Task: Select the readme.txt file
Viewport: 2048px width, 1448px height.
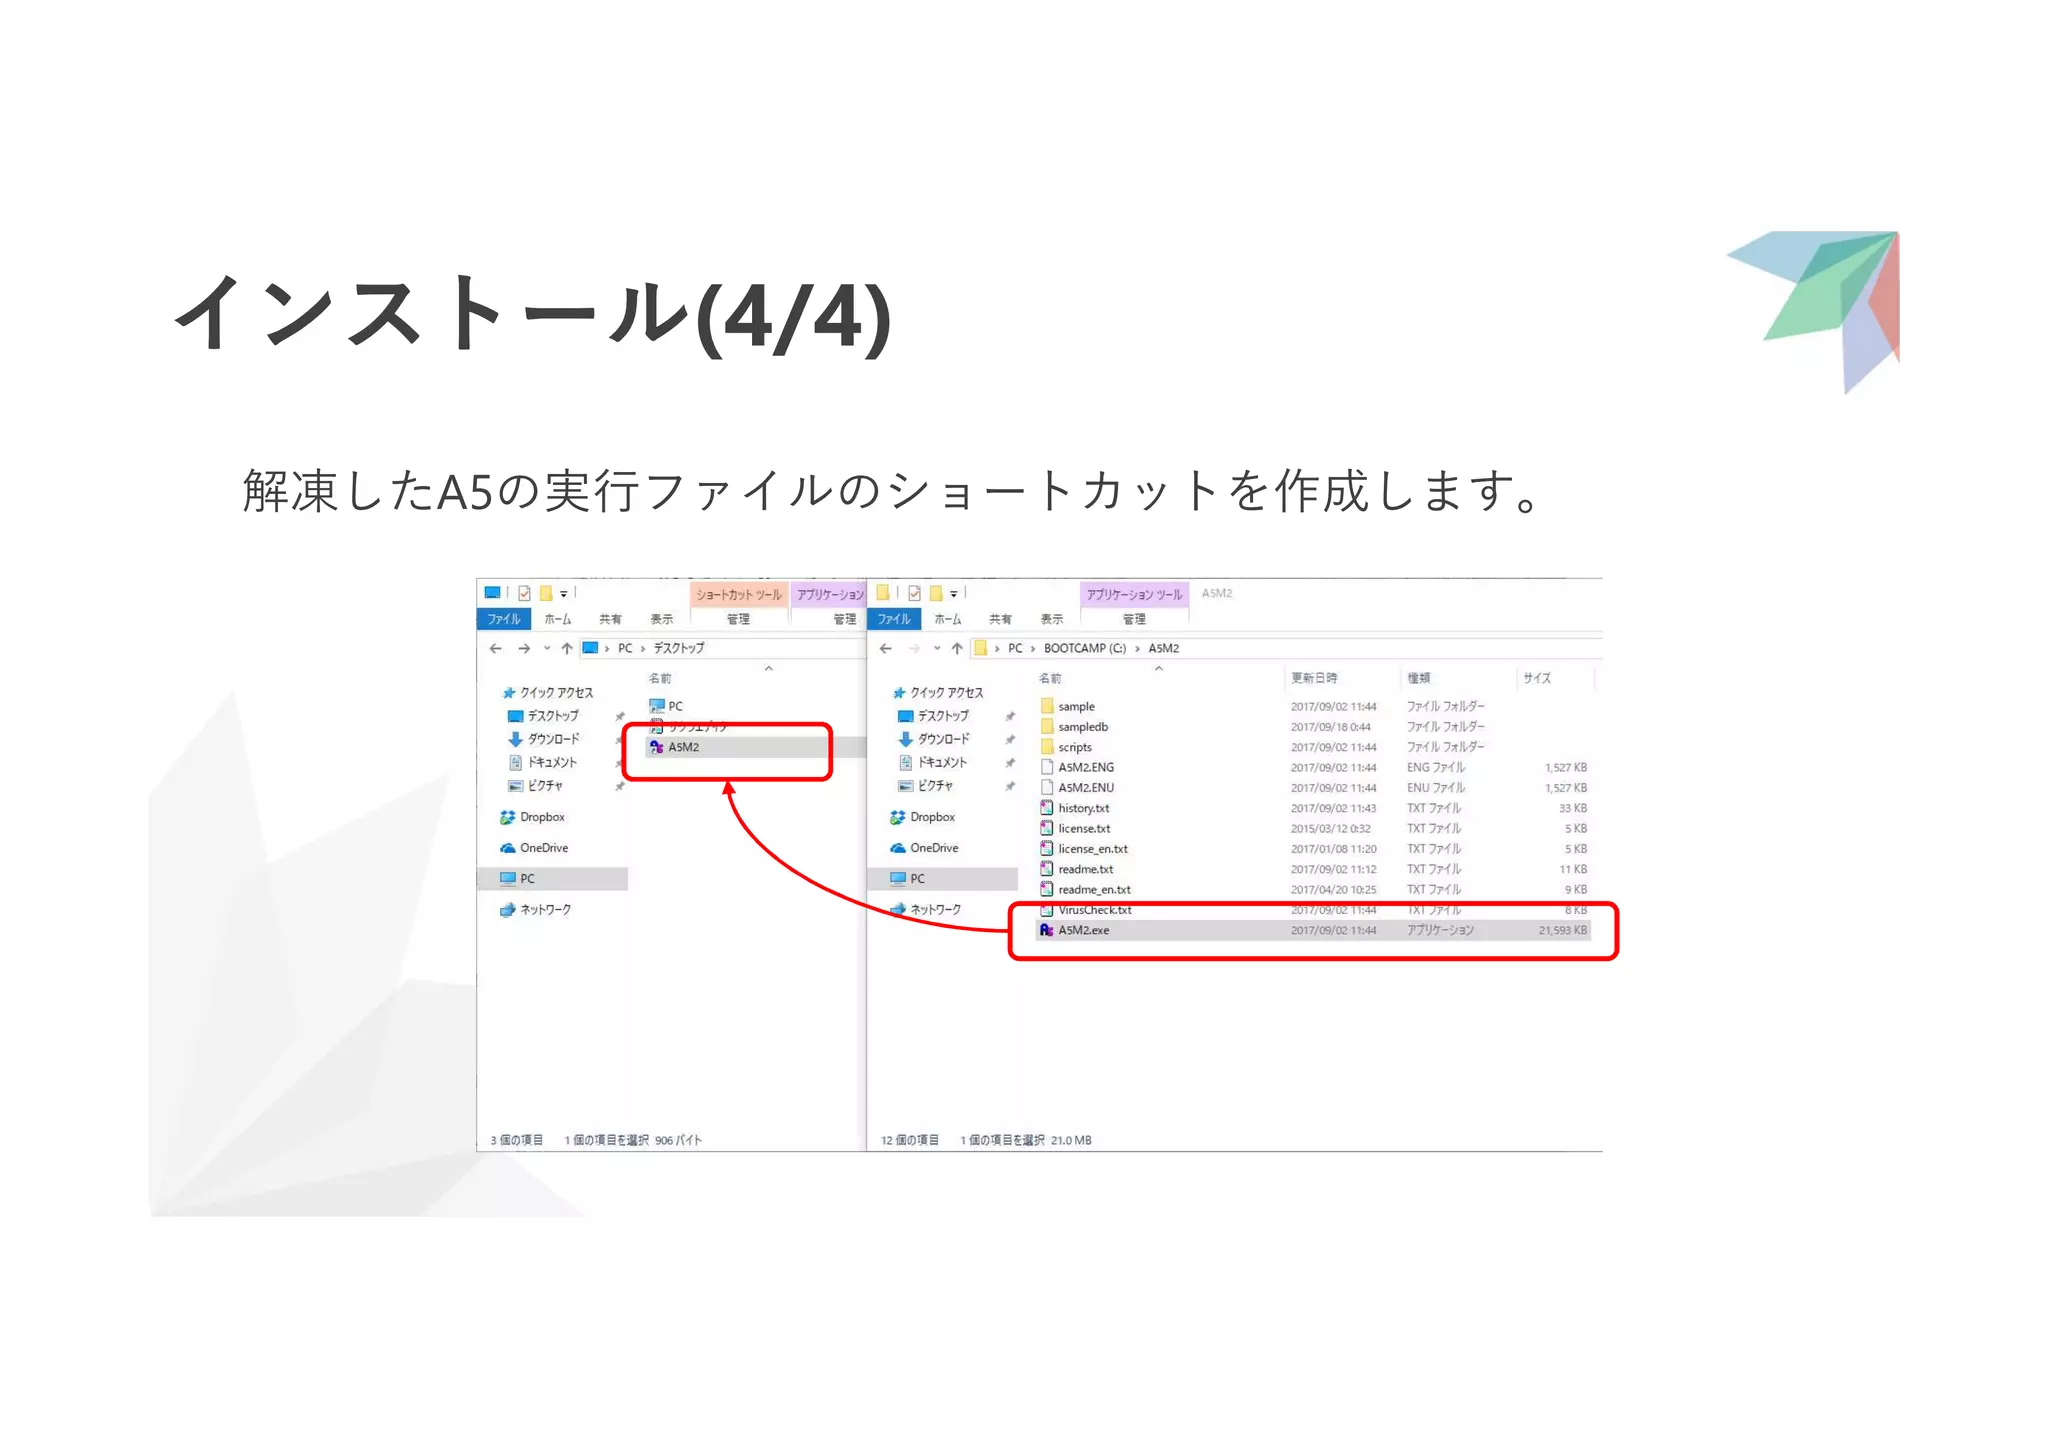Action: [x=1076, y=869]
